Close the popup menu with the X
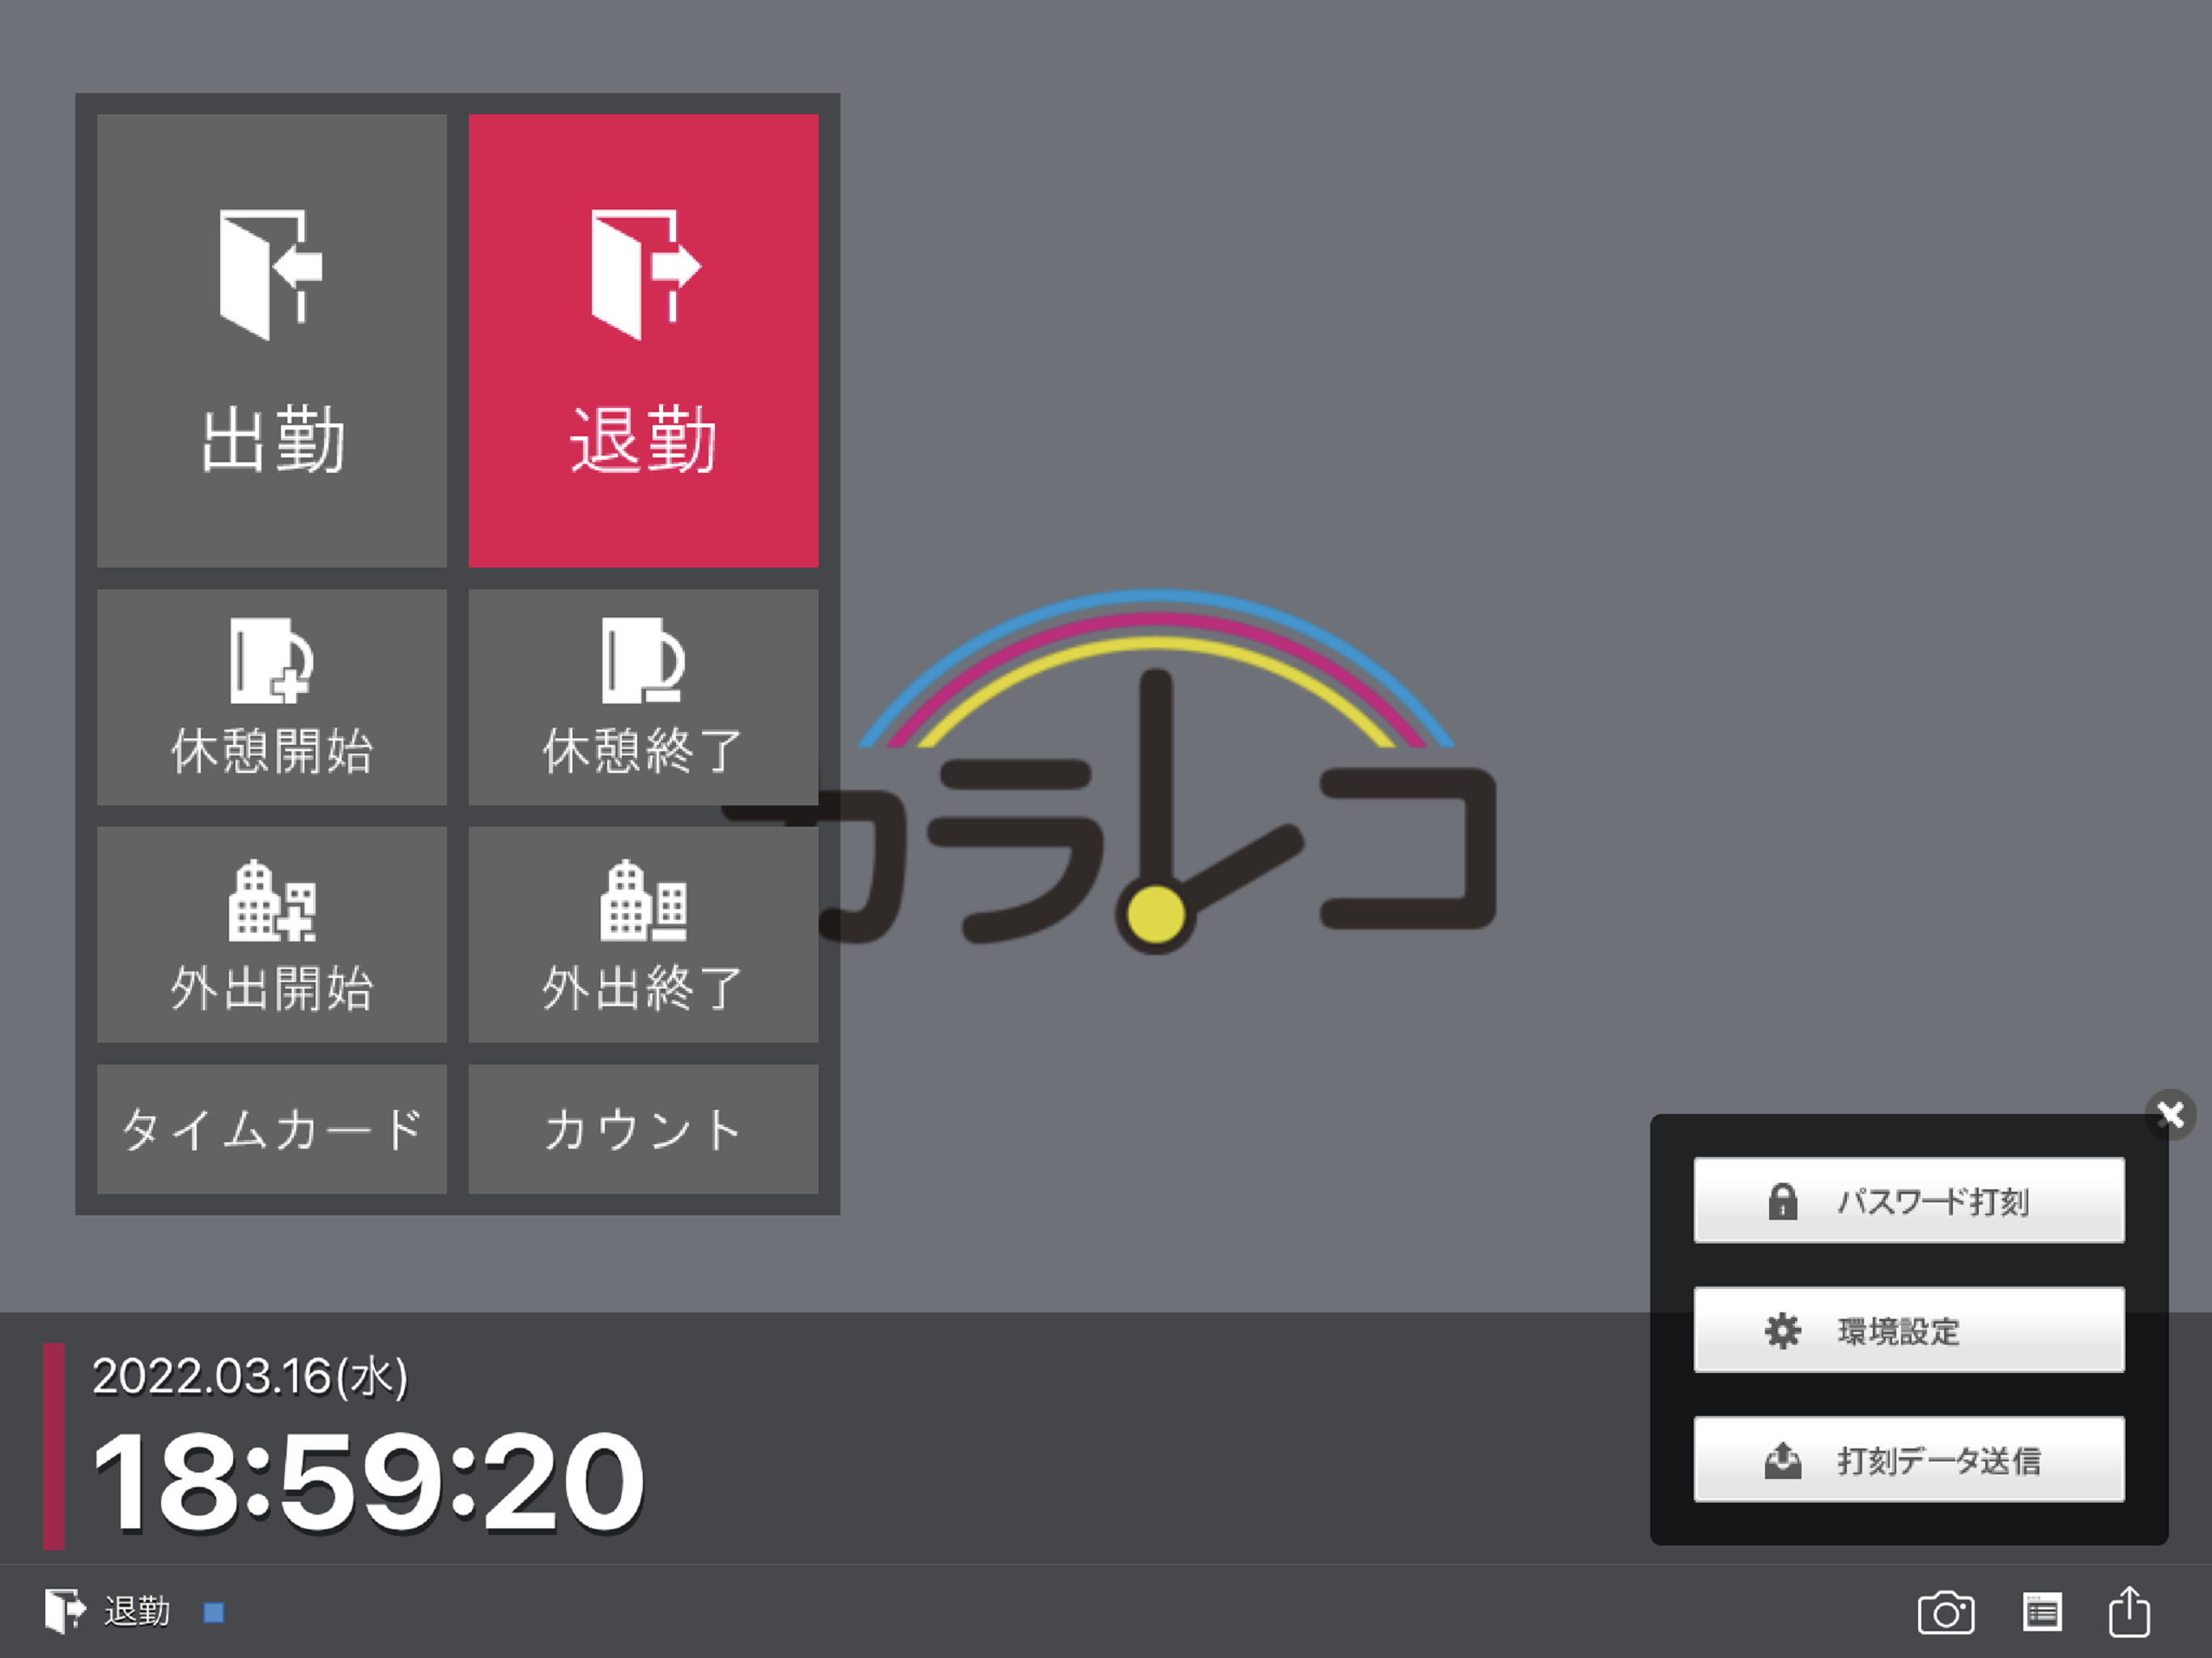 click(x=2170, y=1114)
